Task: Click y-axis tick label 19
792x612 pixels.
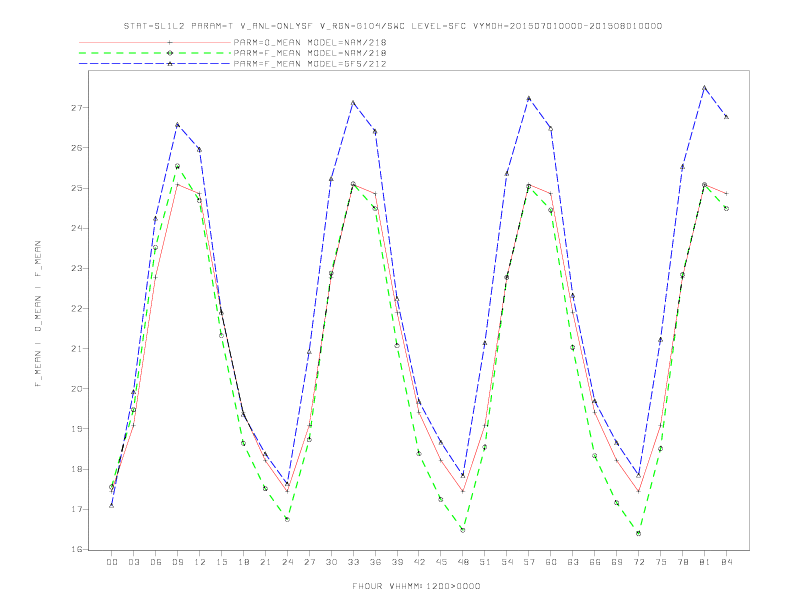Action: 77,429
